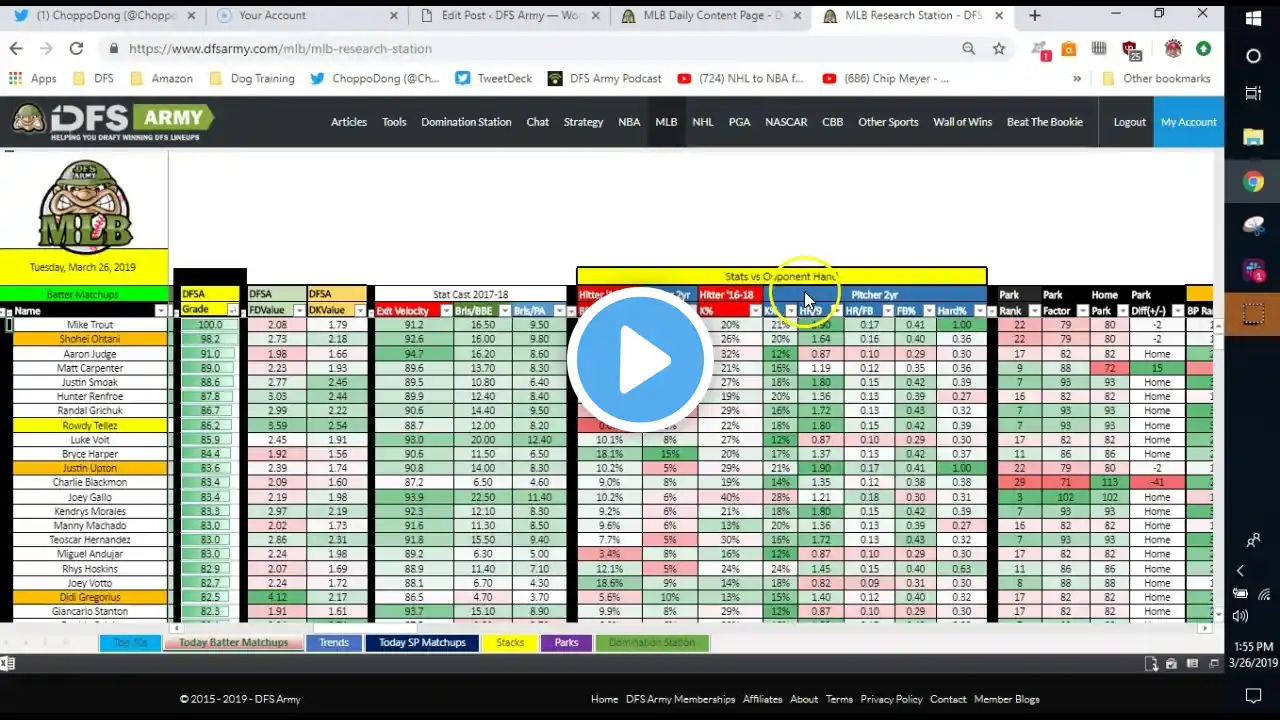
Task: Open the Windows Start button
Action: pos(1253,19)
